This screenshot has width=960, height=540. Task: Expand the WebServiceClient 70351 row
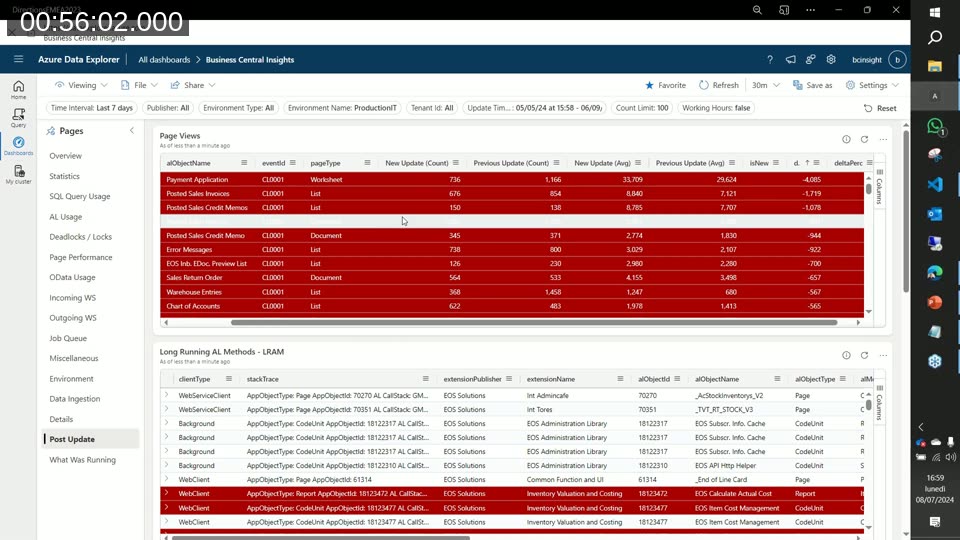pos(167,409)
